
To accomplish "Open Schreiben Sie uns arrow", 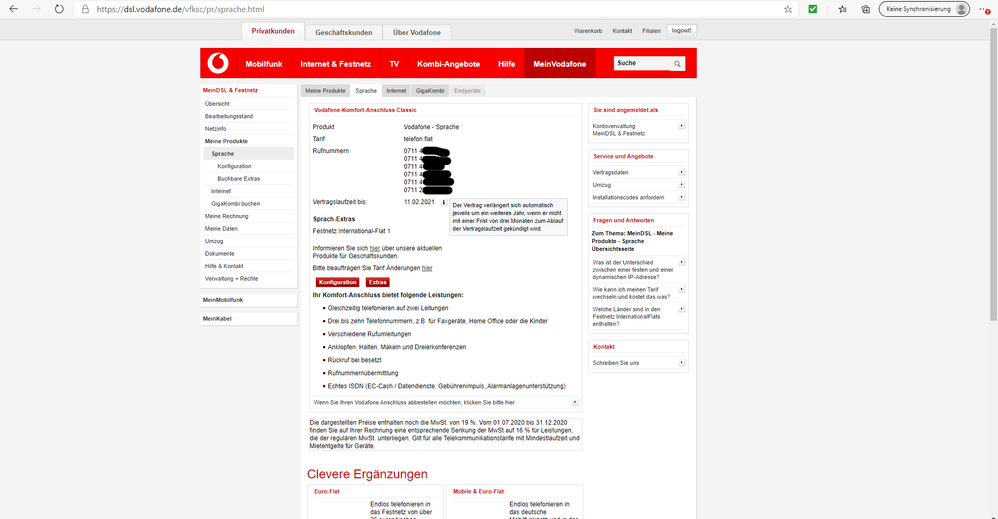I will coord(682,362).
